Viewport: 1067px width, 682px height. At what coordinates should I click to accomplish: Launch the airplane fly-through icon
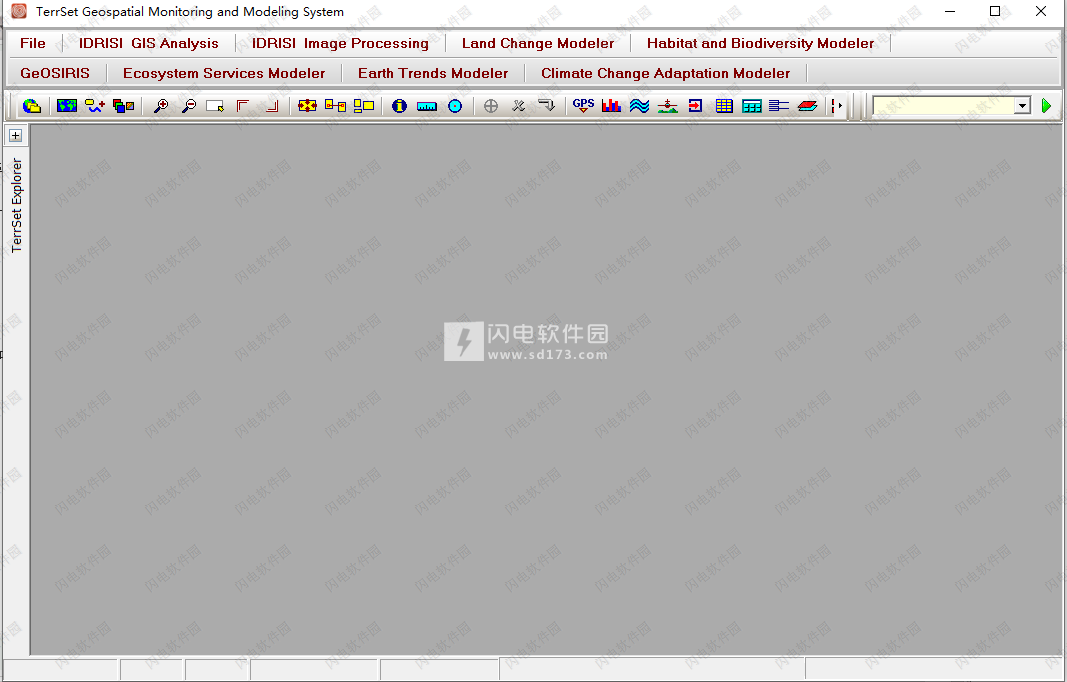click(668, 105)
